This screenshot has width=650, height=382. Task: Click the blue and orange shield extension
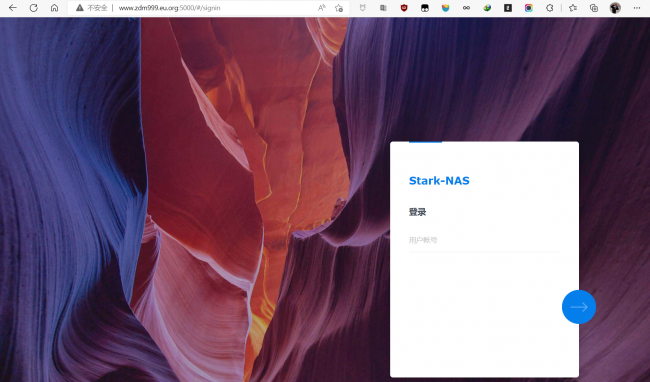(446, 8)
